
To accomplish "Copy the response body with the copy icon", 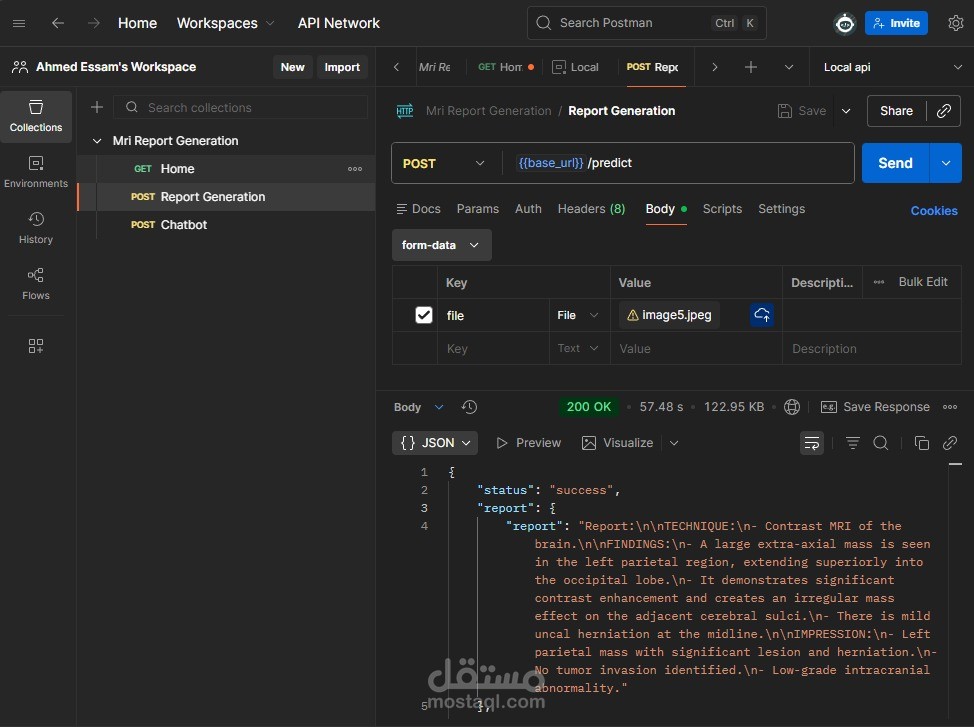I will [921, 443].
